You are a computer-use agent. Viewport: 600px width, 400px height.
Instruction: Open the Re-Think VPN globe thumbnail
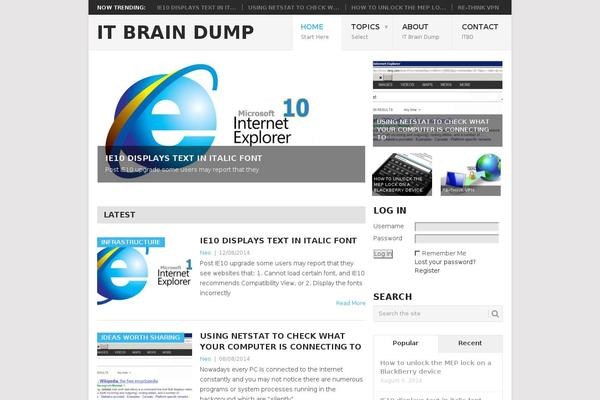click(x=471, y=175)
